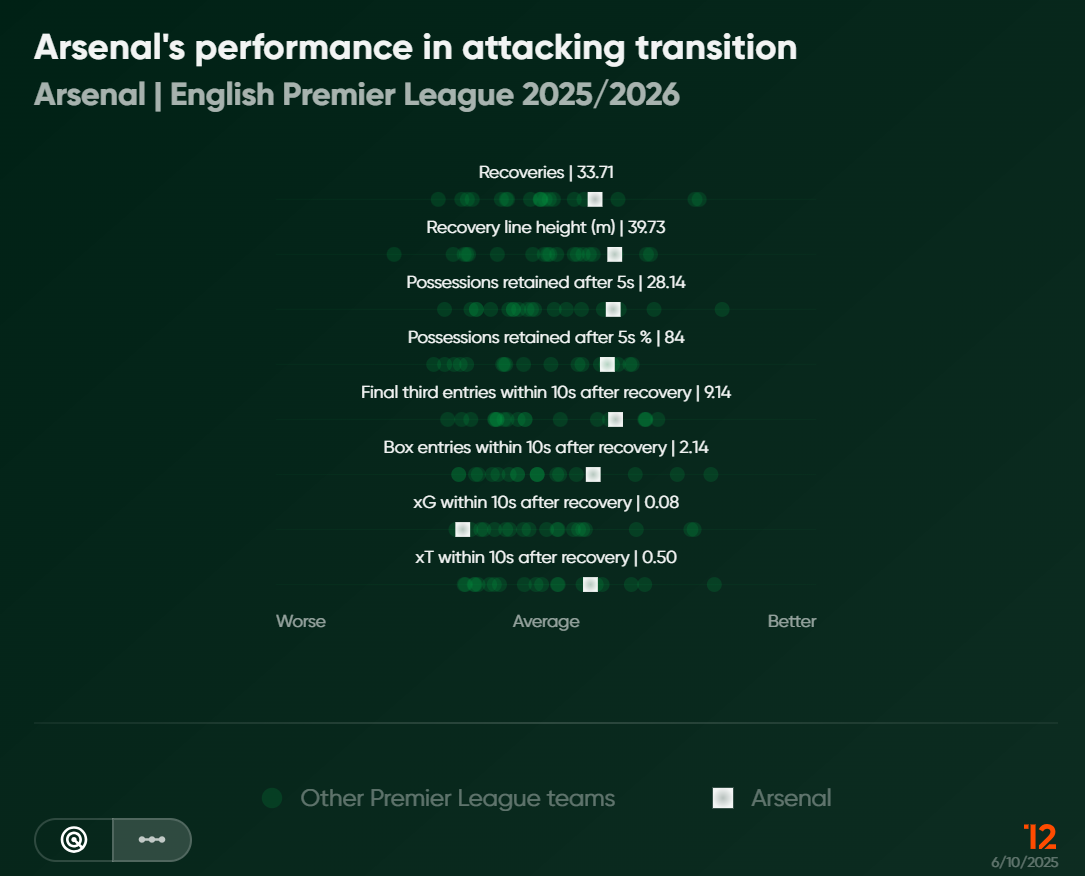
Task: Click the 'Average' axis label
Action: pos(546,621)
